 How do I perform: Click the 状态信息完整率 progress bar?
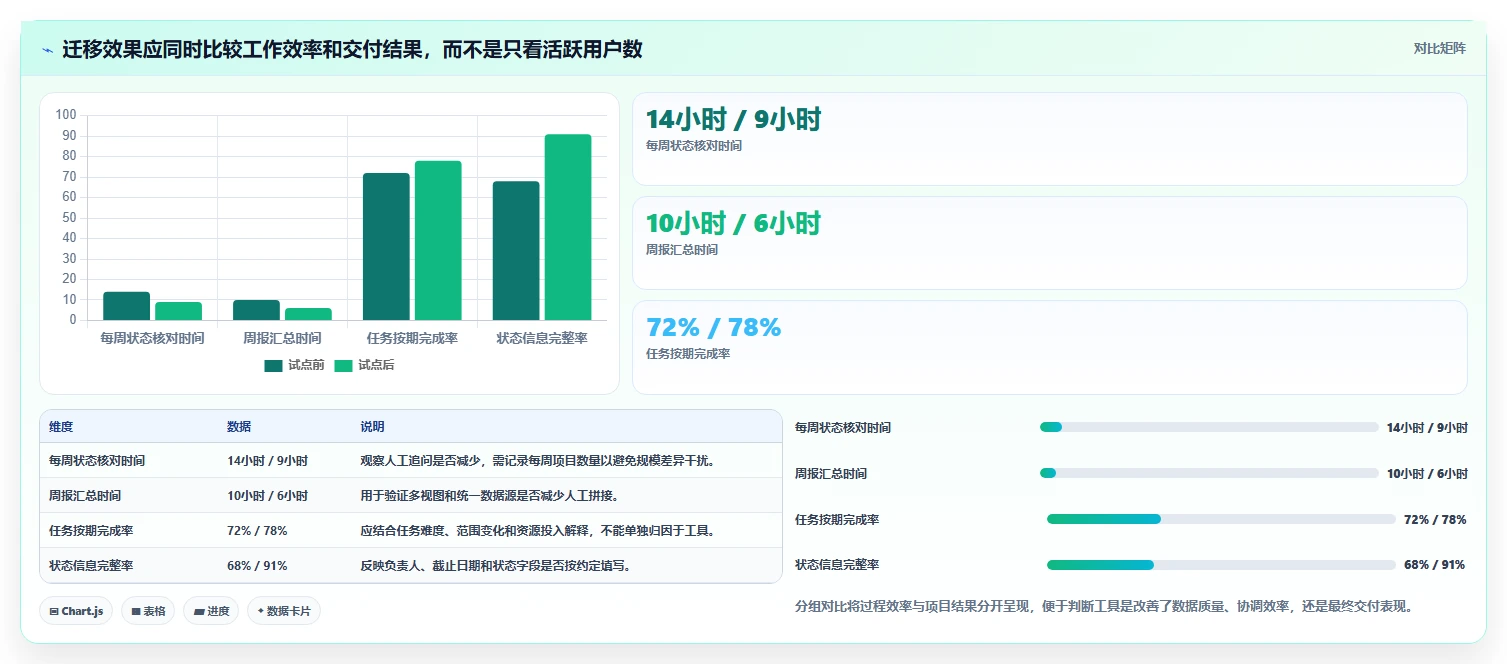1221,565
